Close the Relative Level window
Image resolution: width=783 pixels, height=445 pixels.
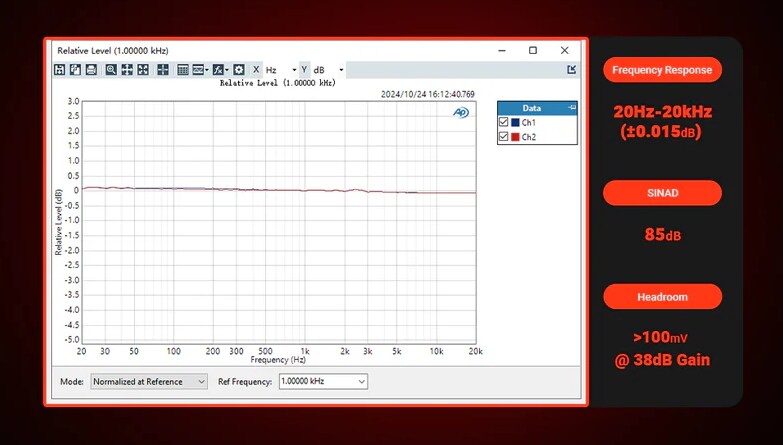(x=564, y=50)
